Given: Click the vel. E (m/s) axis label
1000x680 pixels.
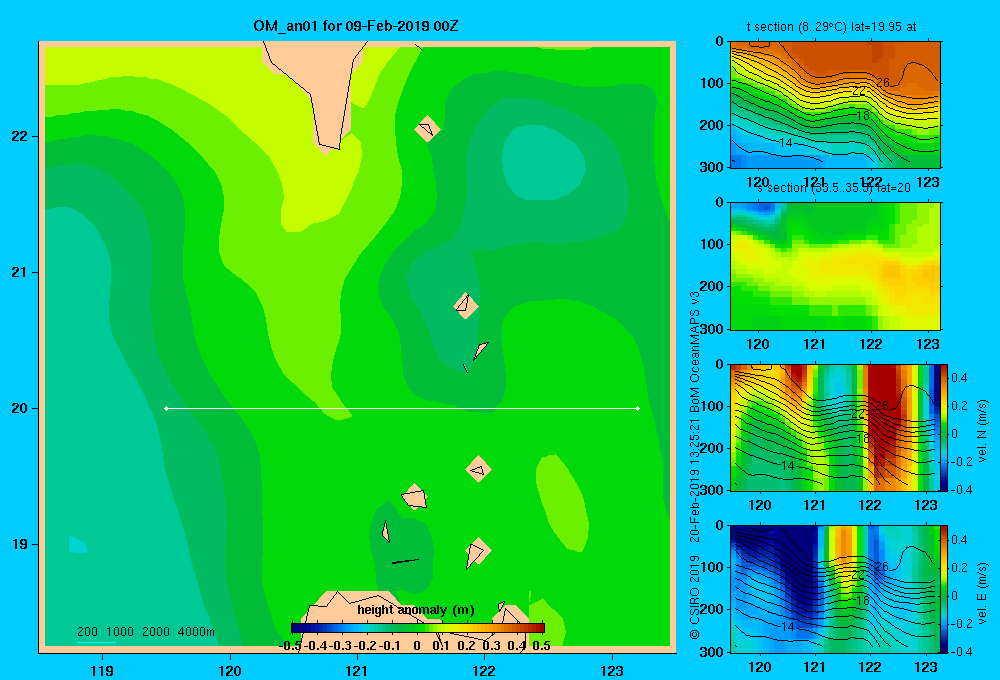Looking at the screenshot, I should (x=982, y=593).
